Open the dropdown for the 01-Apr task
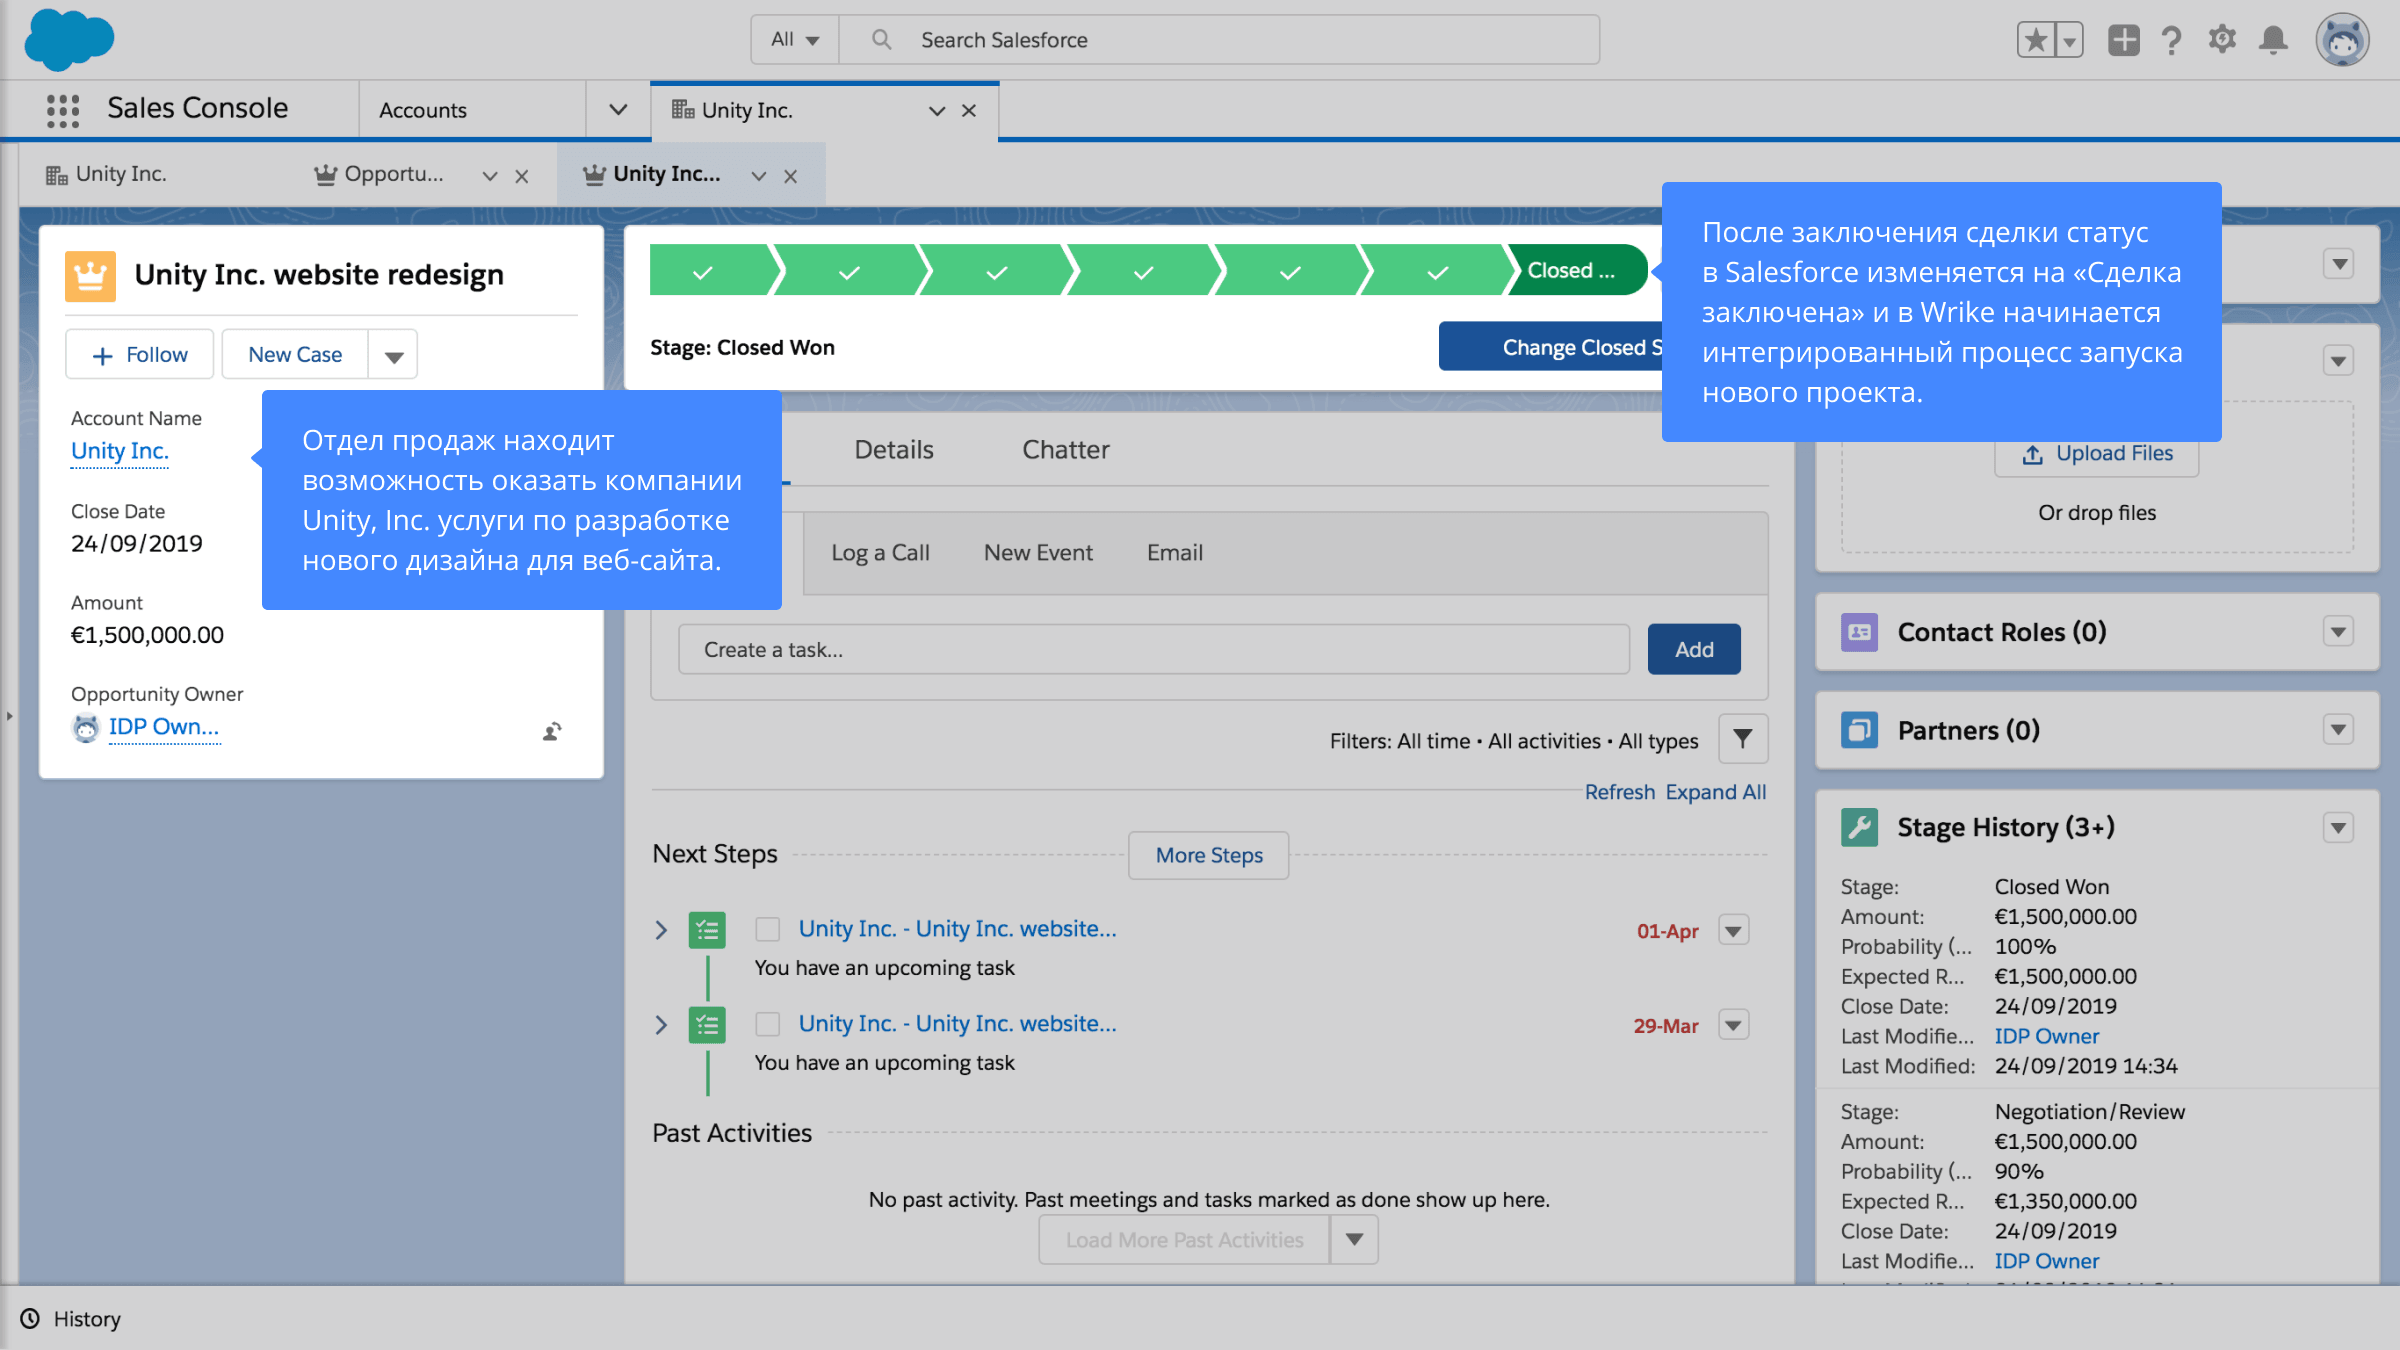 (x=1733, y=930)
